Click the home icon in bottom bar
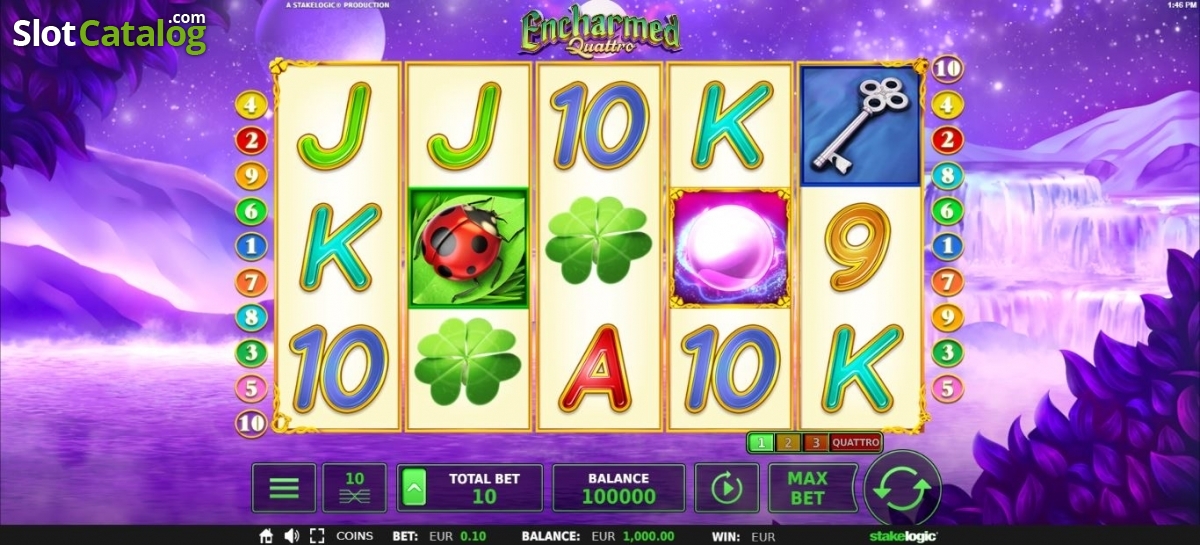 coord(266,536)
